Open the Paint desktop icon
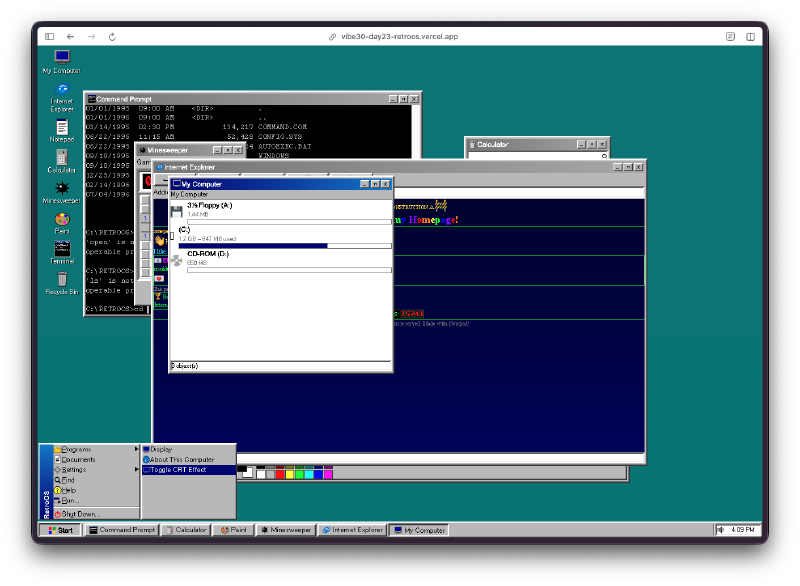The height and width of the screenshot is (586, 800). [62, 220]
